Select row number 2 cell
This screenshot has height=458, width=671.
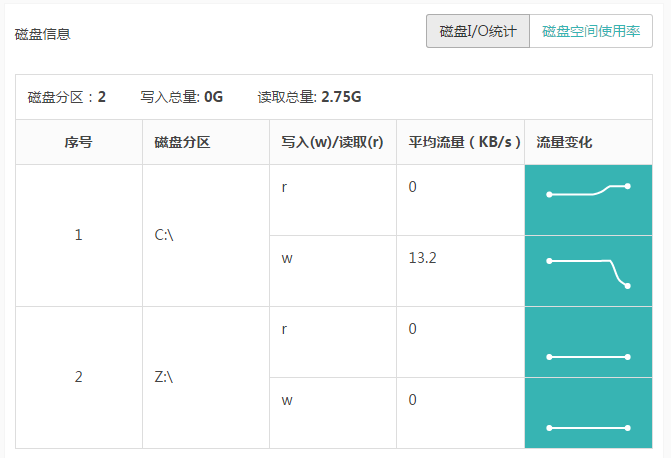79,378
